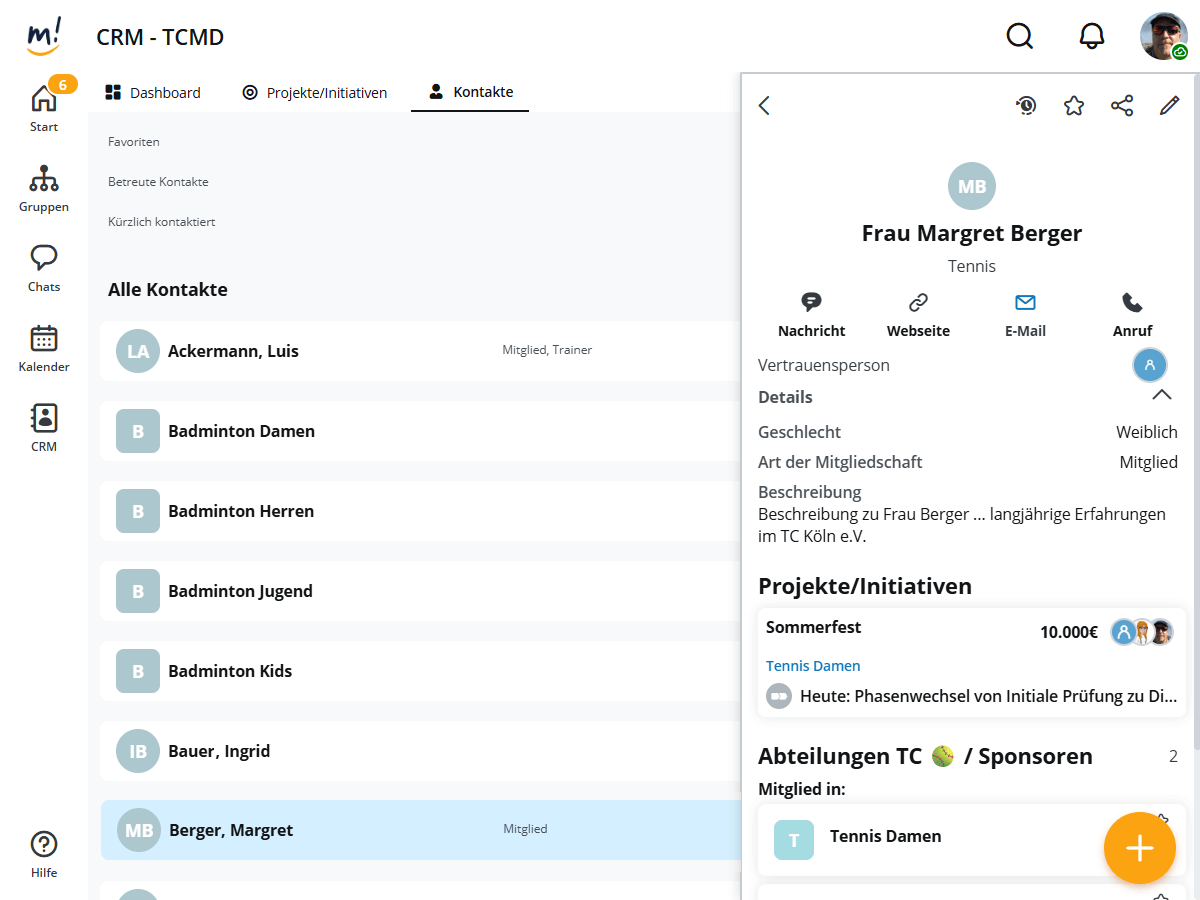
Task: Open the search magnifier icon
Action: (x=1019, y=37)
